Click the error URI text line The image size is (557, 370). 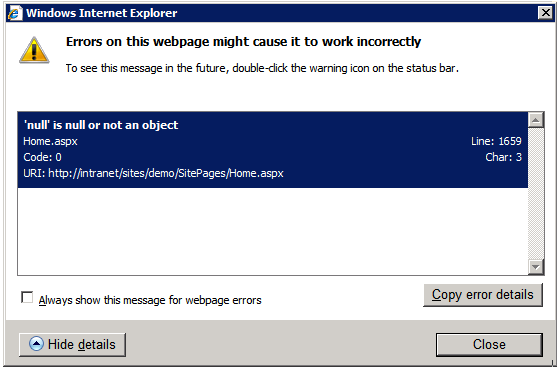(x=153, y=173)
